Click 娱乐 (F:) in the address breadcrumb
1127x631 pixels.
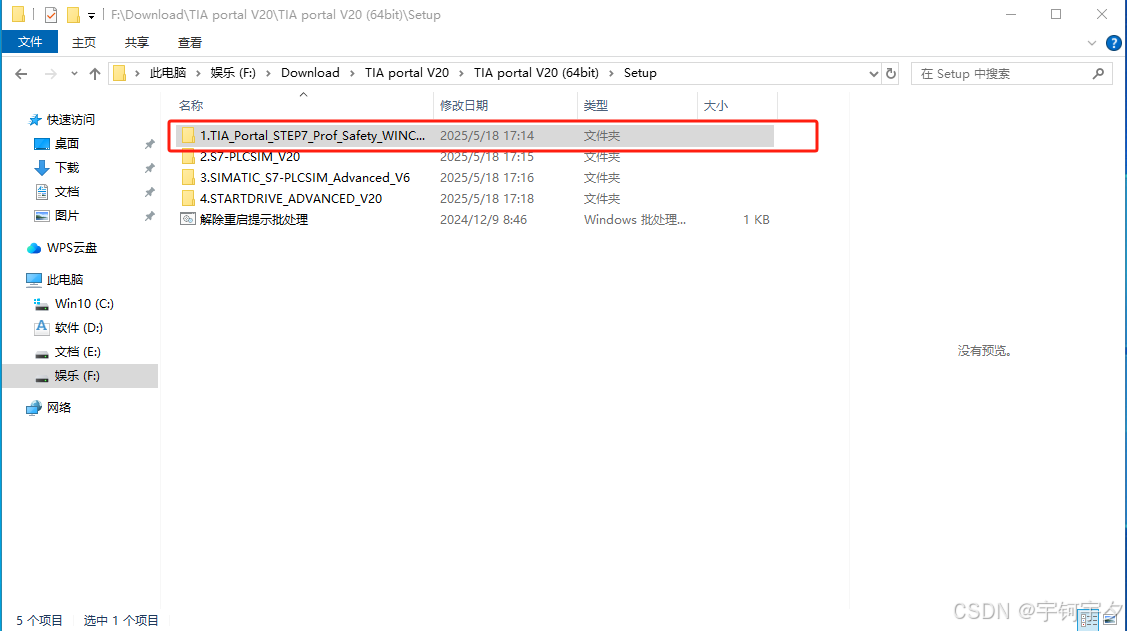(x=233, y=73)
